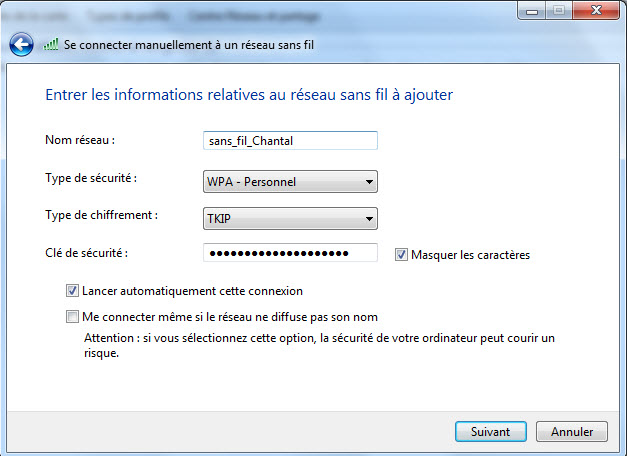Click the heading 'Entrer les informations relatives'
The height and width of the screenshot is (456, 627).
(x=250, y=95)
